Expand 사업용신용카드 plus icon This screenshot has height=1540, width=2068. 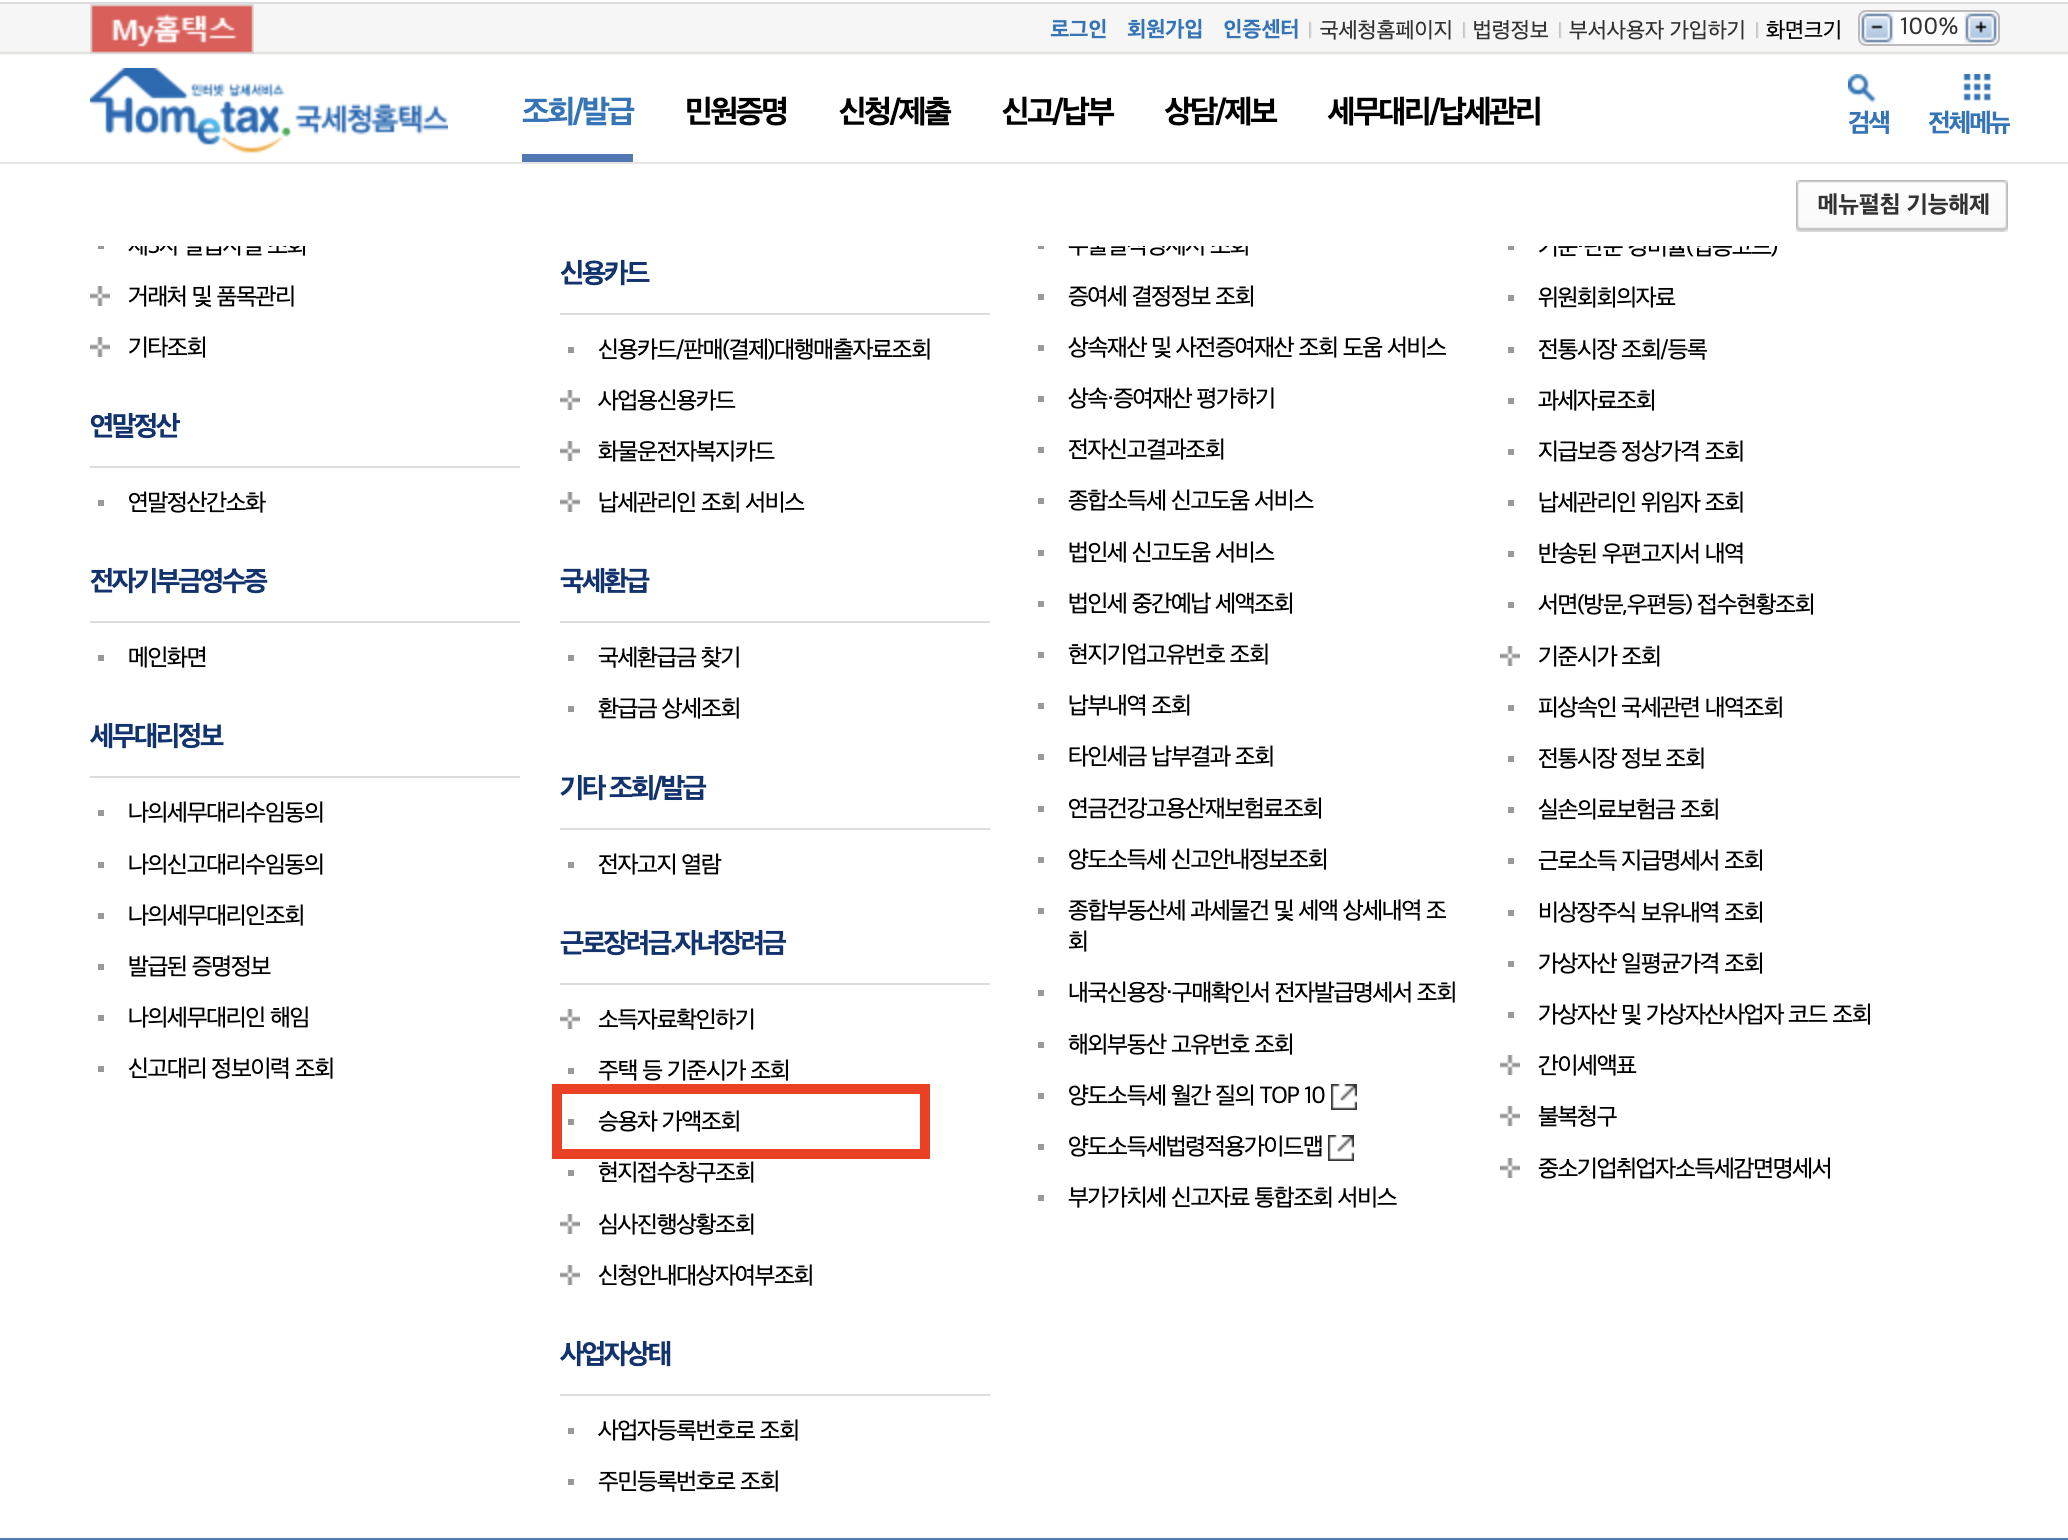[x=570, y=400]
